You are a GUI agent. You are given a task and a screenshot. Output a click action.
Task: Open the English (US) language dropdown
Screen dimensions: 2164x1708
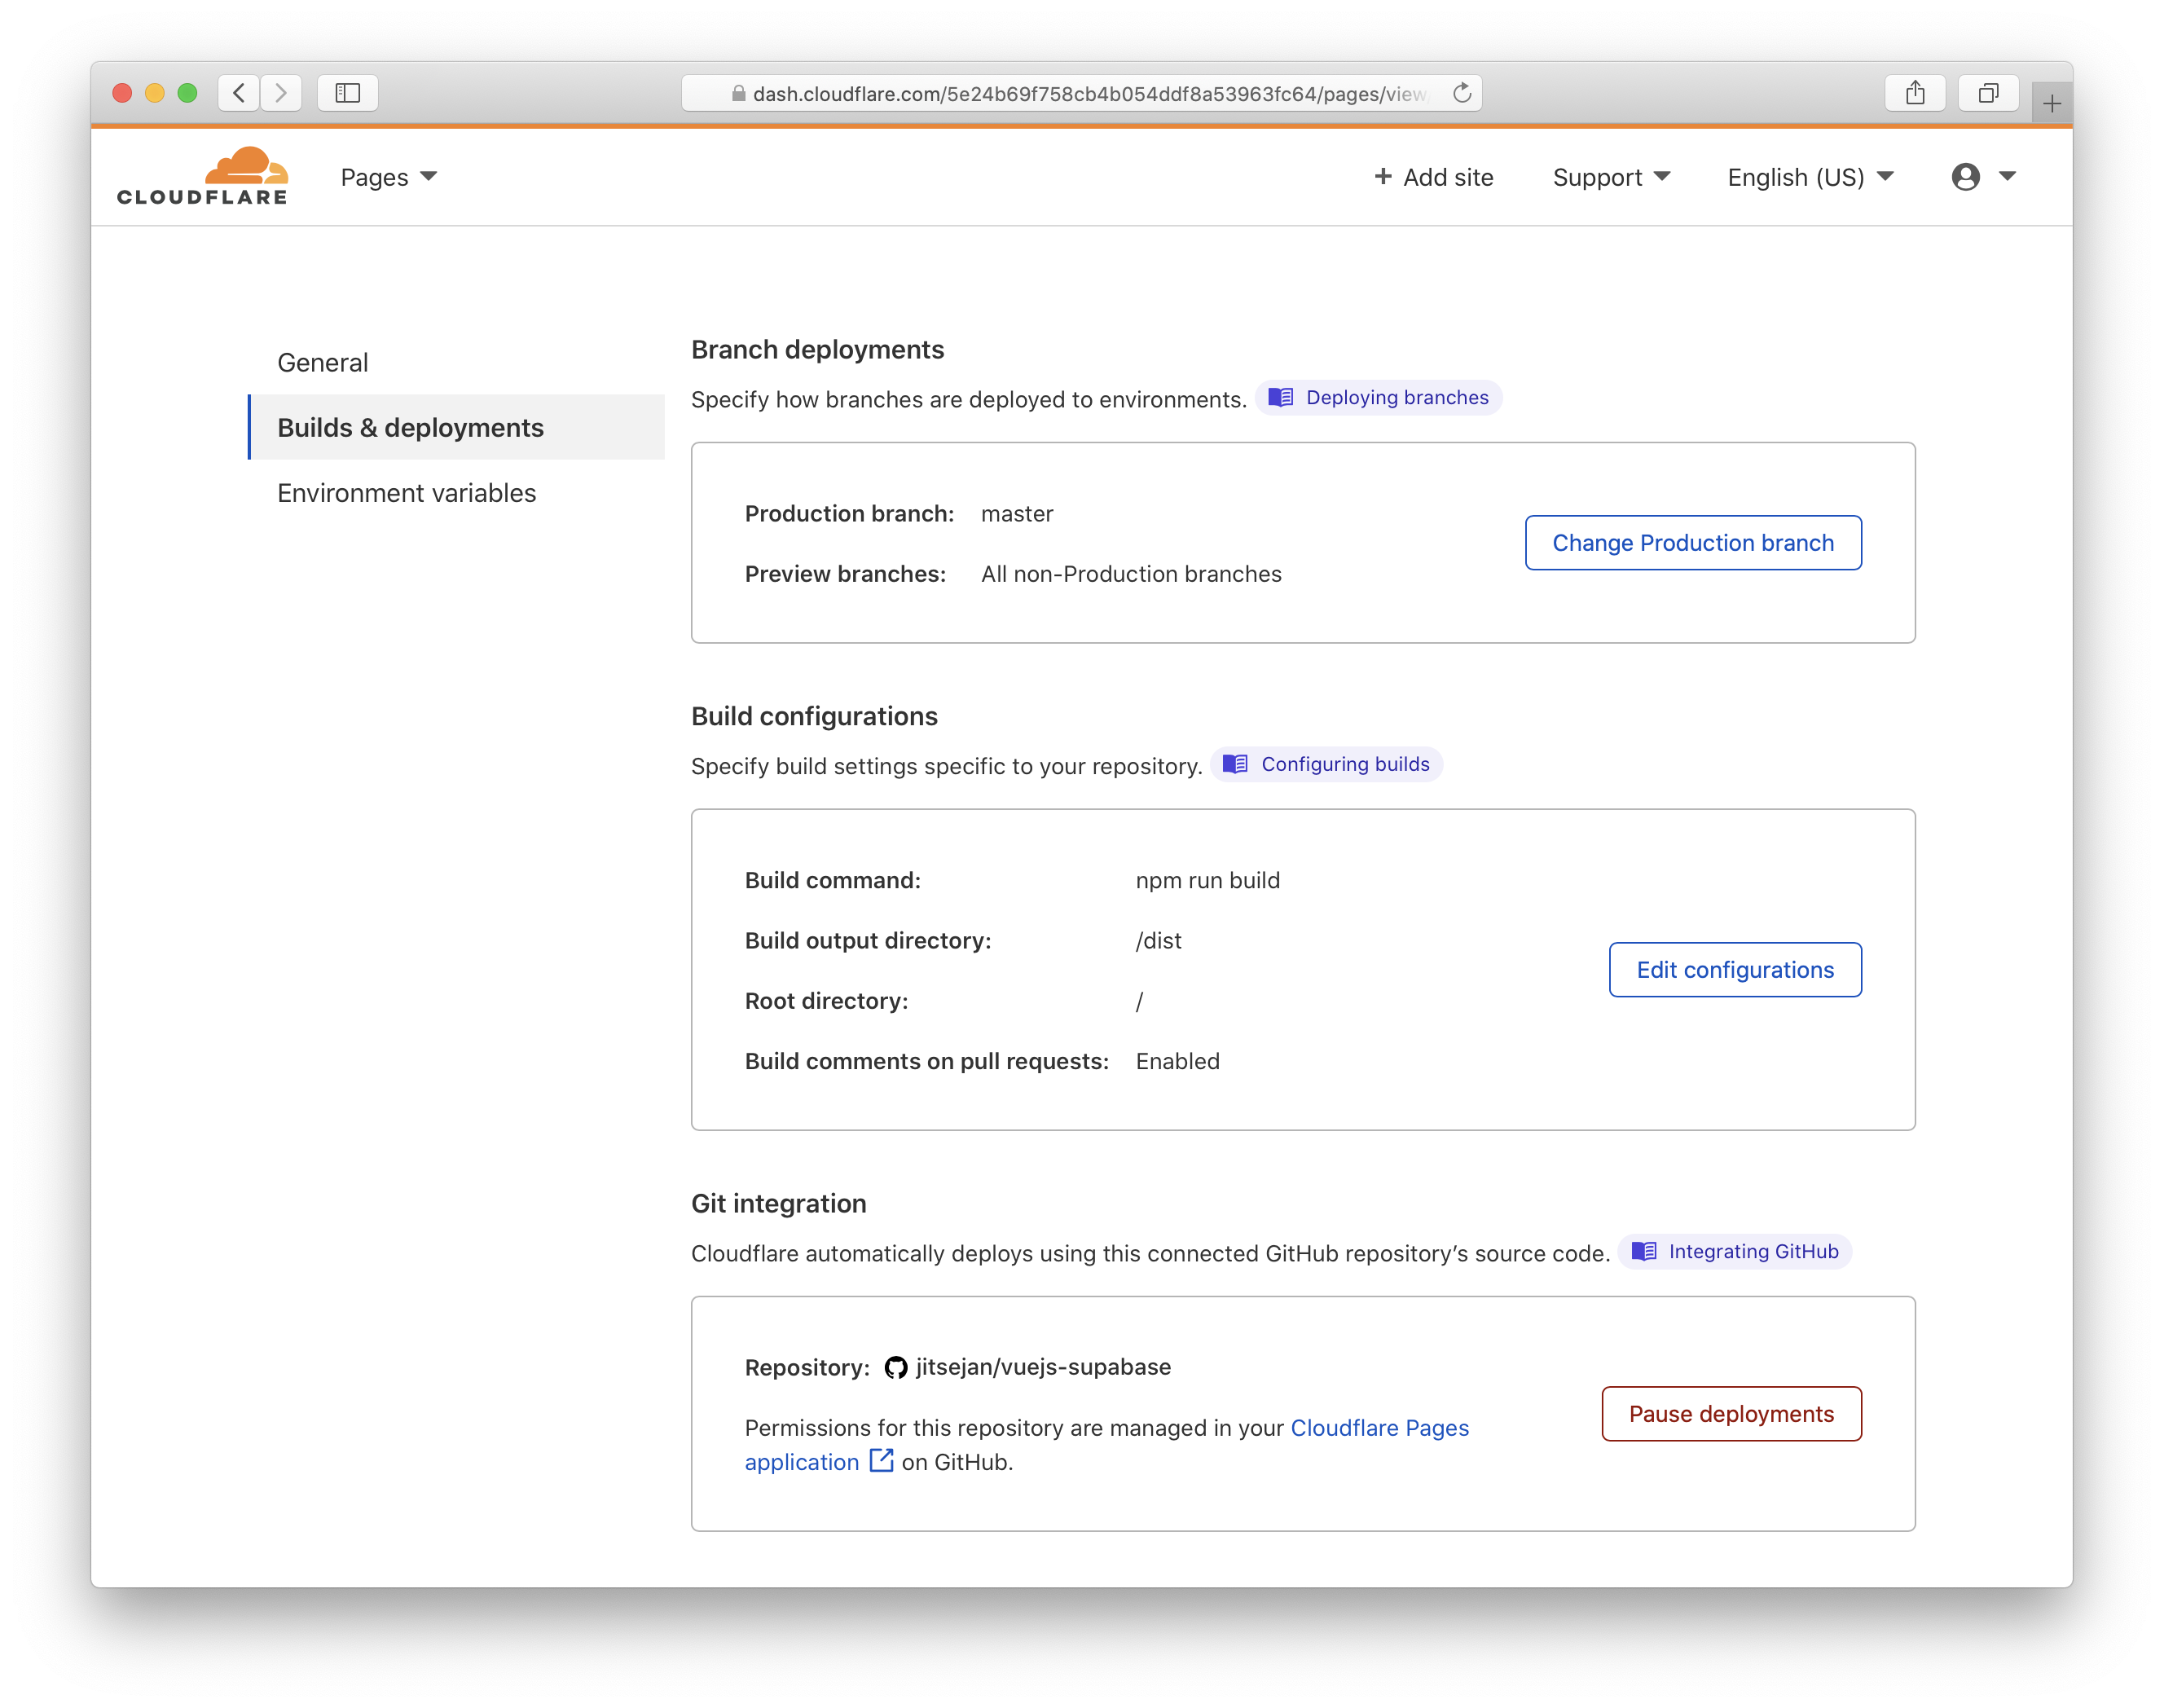tap(1810, 177)
